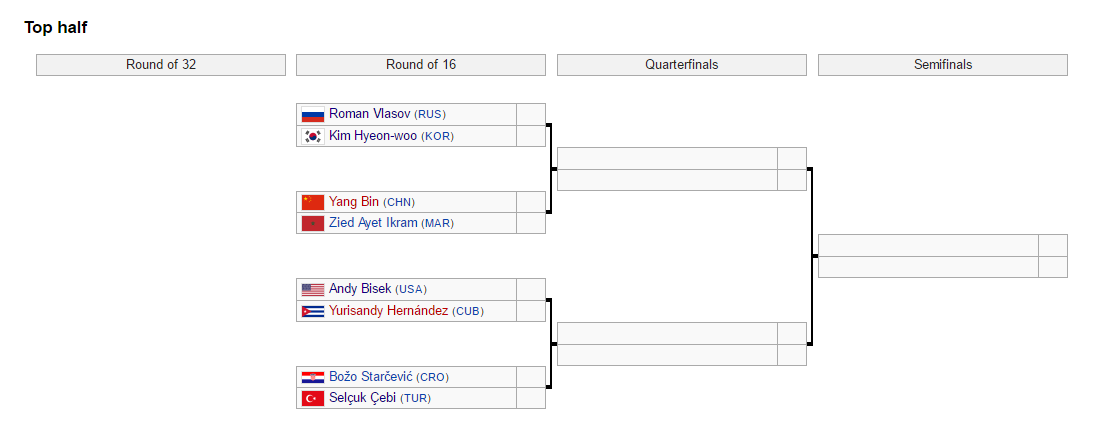Click the Round of 16 header
The width and height of the screenshot is (1101, 437).
pyautogui.click(x=421, y=65)
